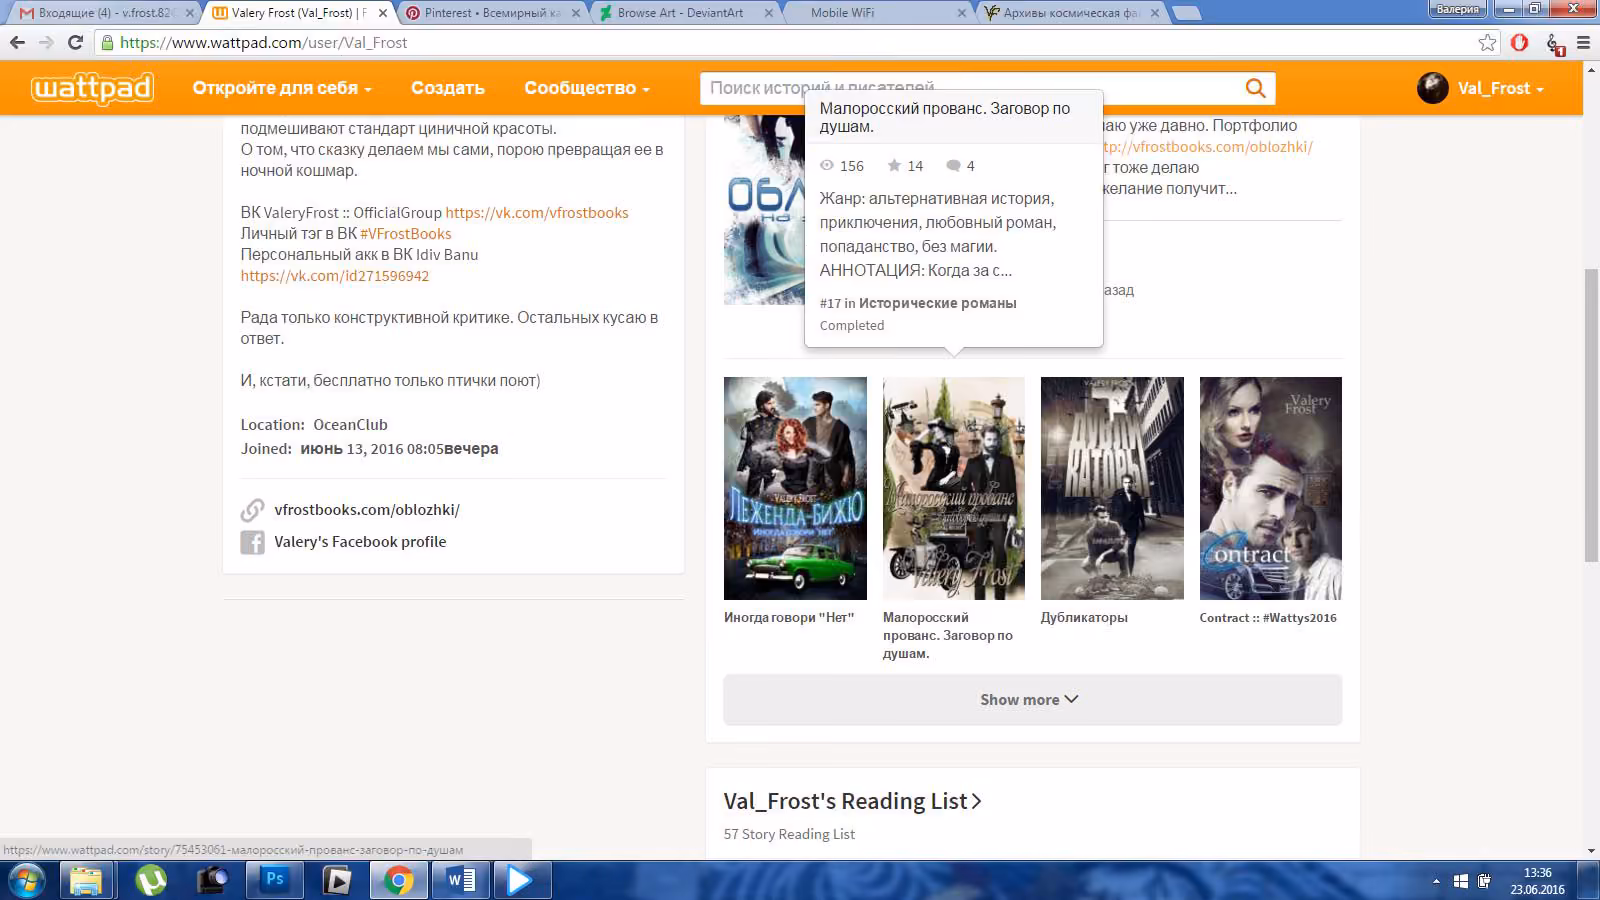This screenshot has height=900, width=1600.
Task: Open the "Иногда говори Нет" book cover
Action: click(x=795, y=488)
